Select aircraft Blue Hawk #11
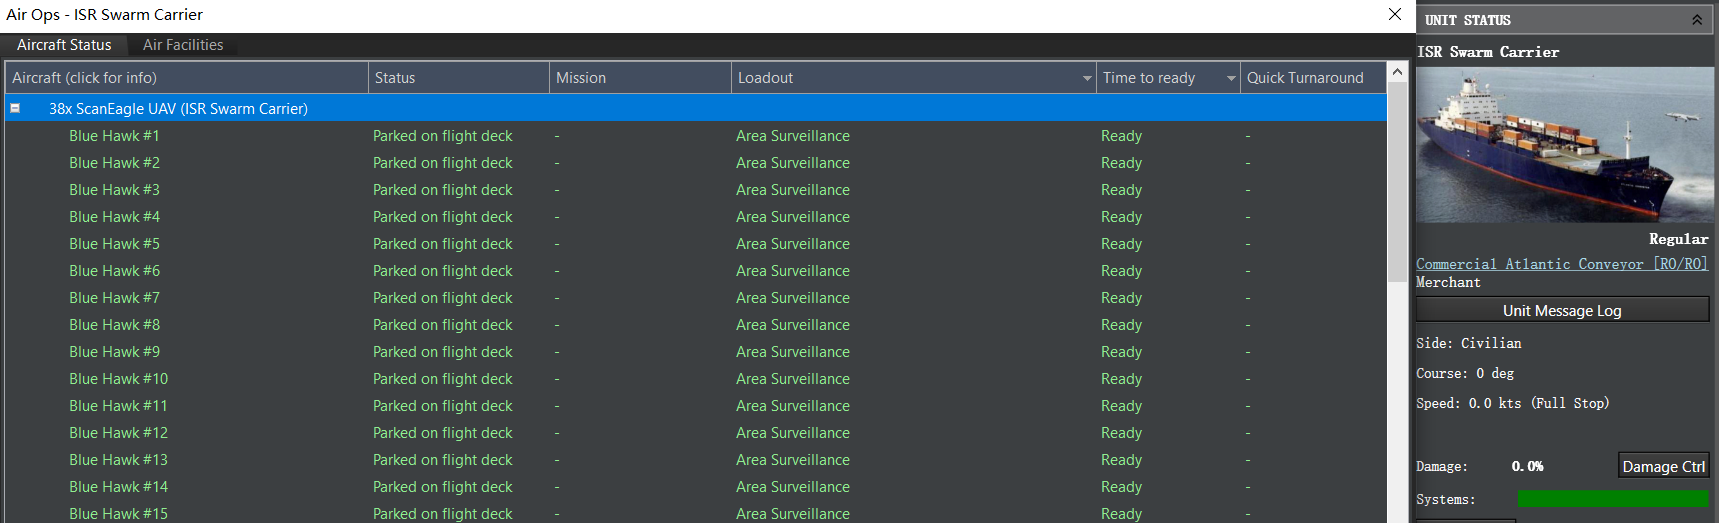Image resolution: width=1719 pixels, height=523 pixels. pyautogui.click(x=118, y=406)
